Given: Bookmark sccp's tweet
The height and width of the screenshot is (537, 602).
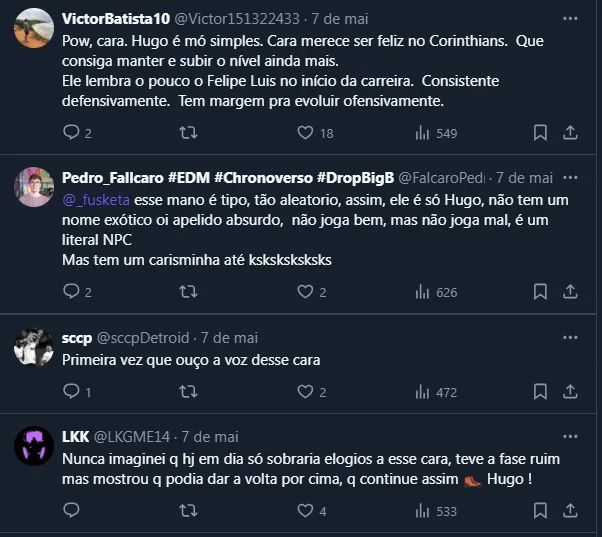Looking at the screenshot, I should (540, 392).
